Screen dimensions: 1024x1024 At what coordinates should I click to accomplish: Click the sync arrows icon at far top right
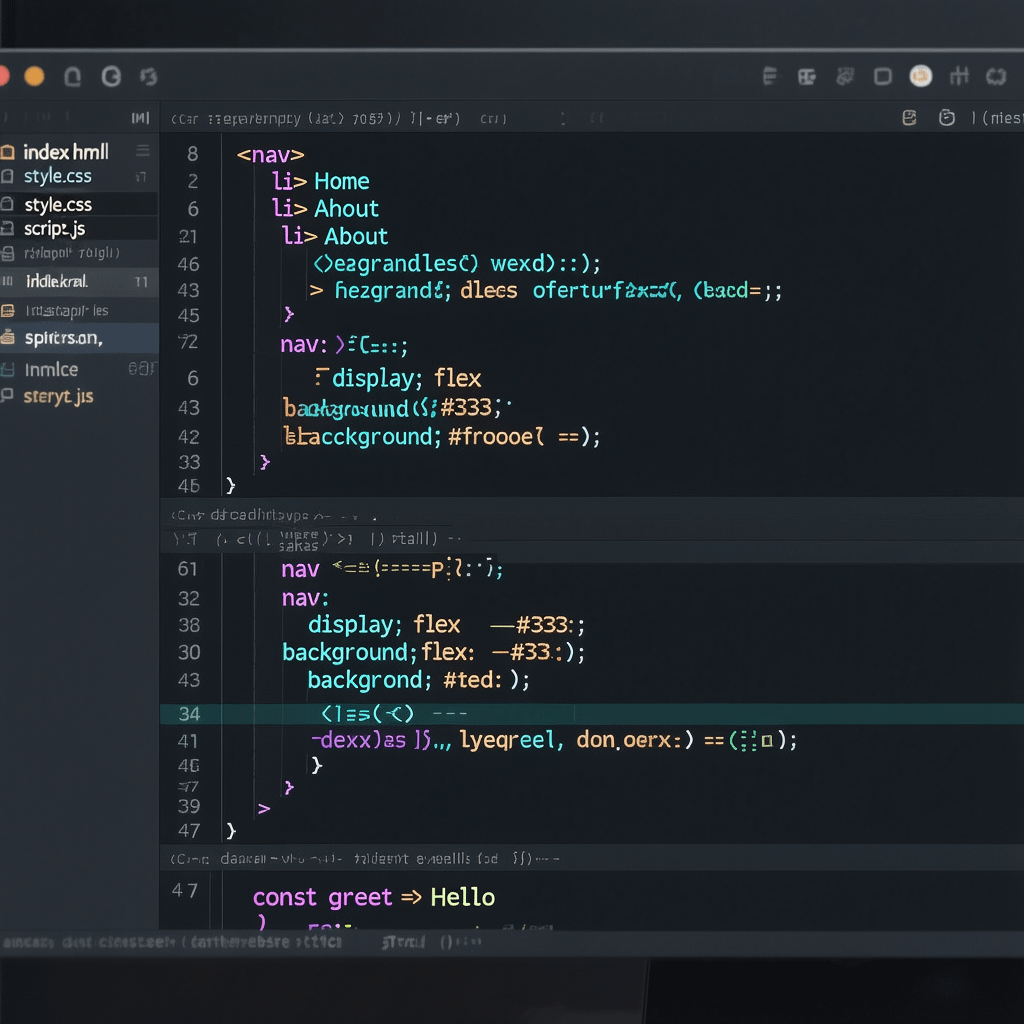[996, 77]
